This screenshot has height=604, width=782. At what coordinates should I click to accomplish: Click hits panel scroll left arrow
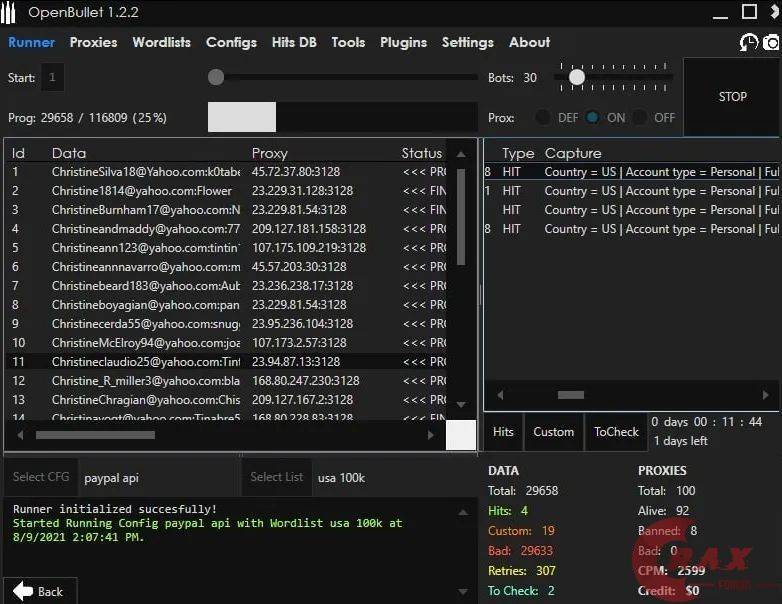tap(500, 395)
